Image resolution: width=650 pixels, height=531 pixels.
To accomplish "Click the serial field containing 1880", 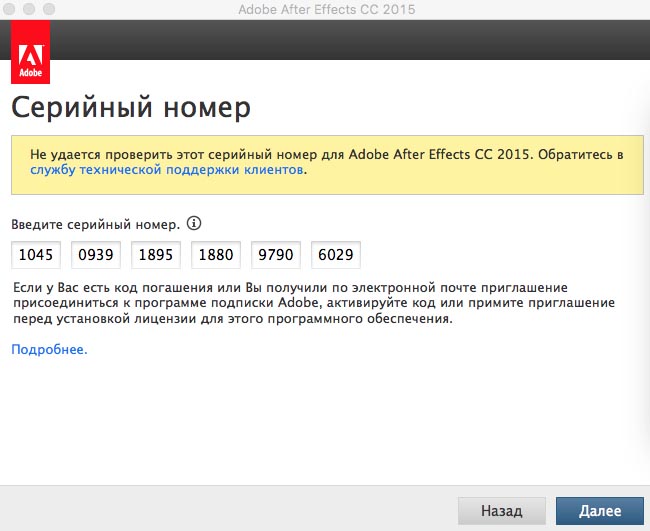I will pyautogui.click(x=216, y=255).
